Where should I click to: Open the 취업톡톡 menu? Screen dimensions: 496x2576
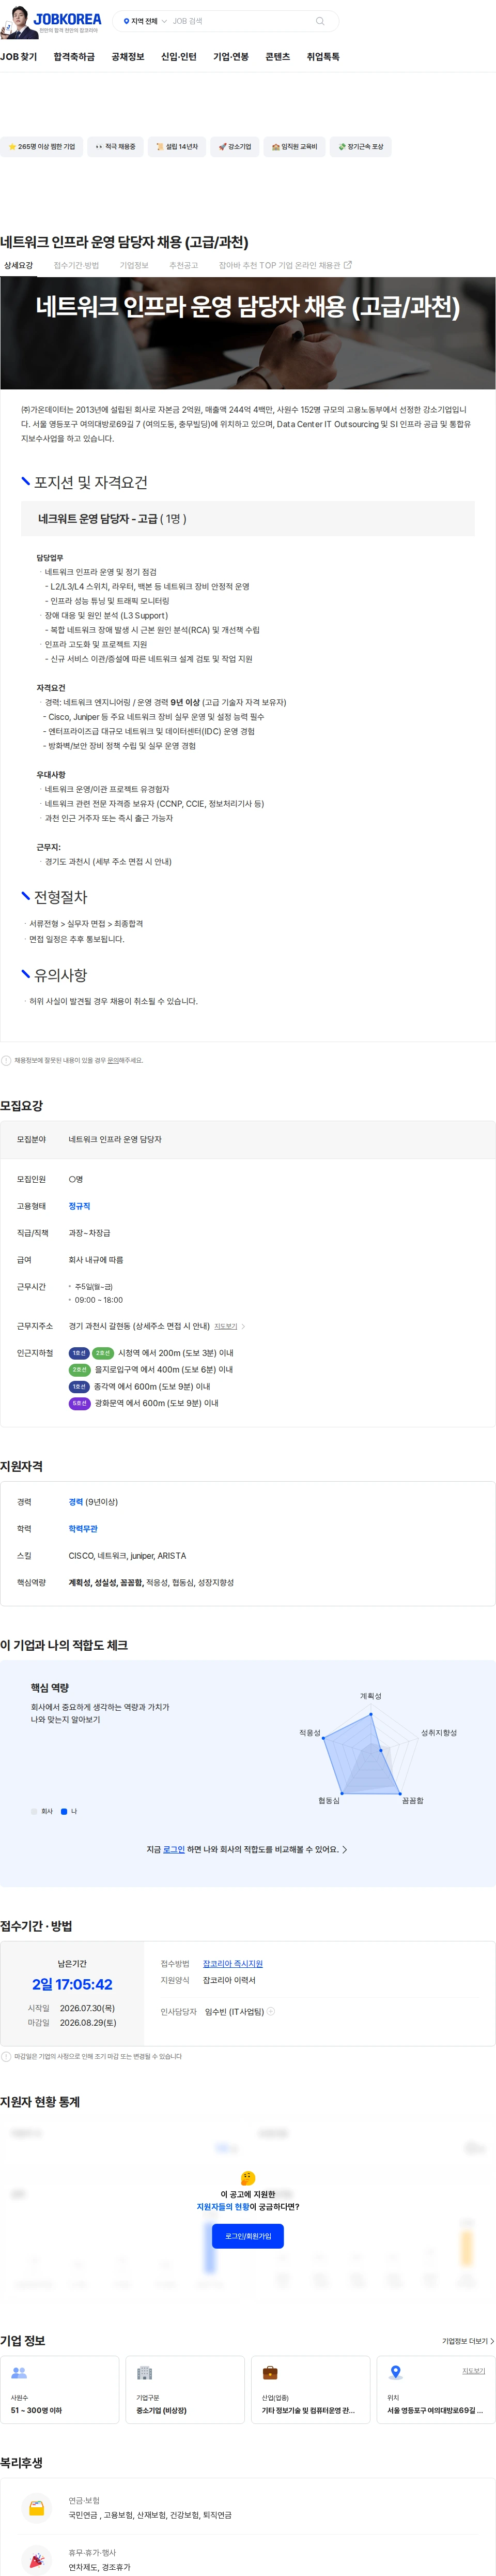(323, 57)
